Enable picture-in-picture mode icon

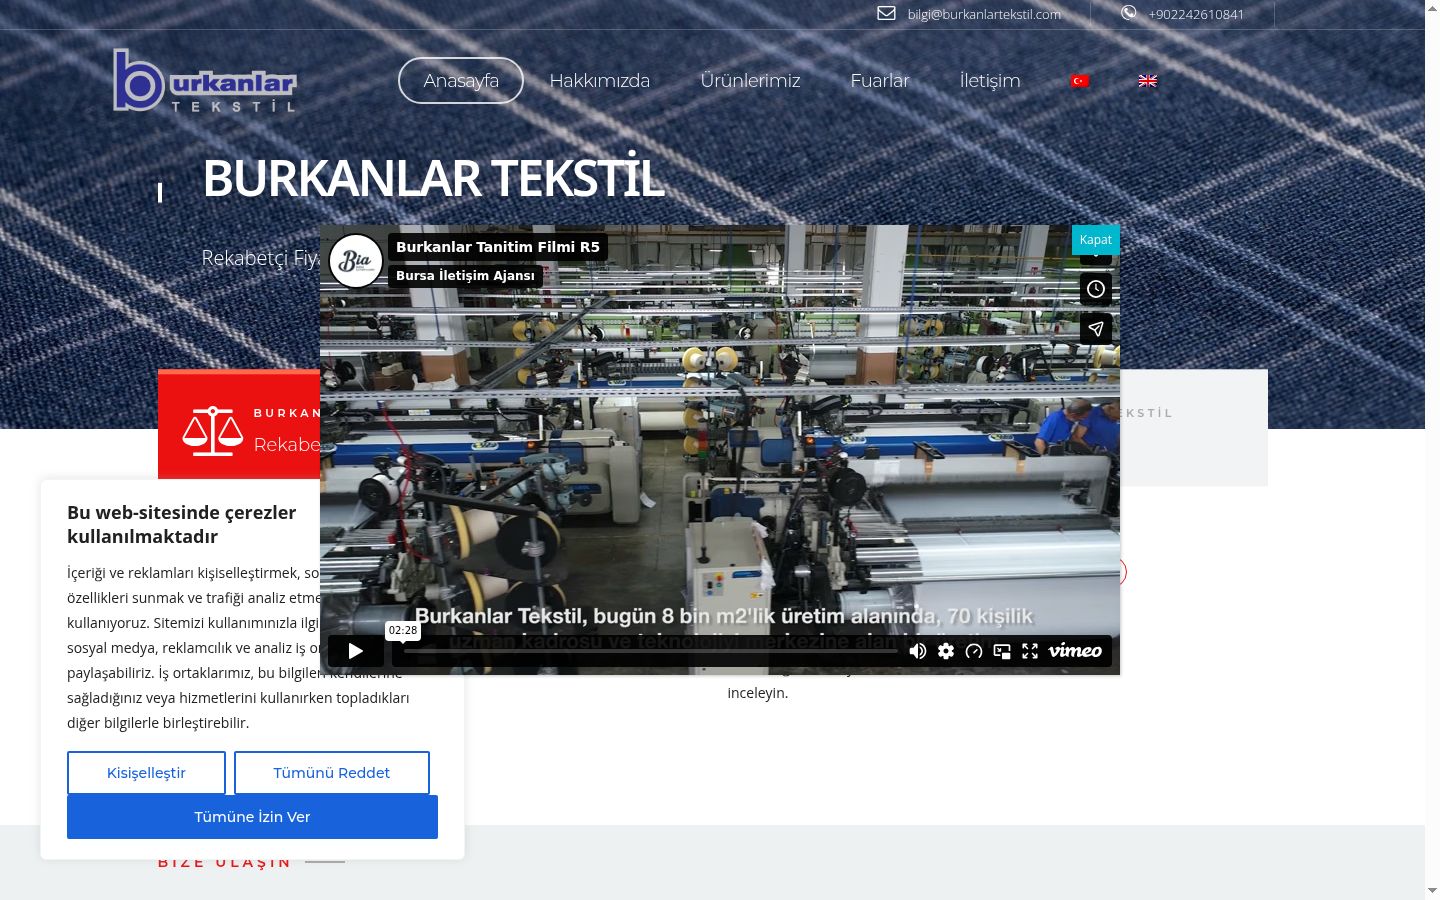tap(1002, 651)
